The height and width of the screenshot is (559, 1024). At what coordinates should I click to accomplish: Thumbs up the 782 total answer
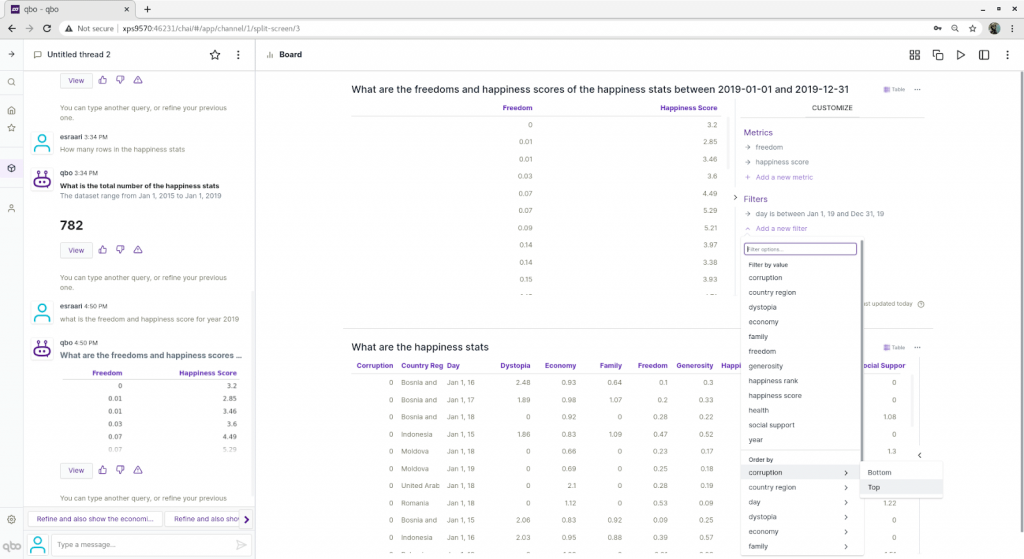click(x=103, y=249)
